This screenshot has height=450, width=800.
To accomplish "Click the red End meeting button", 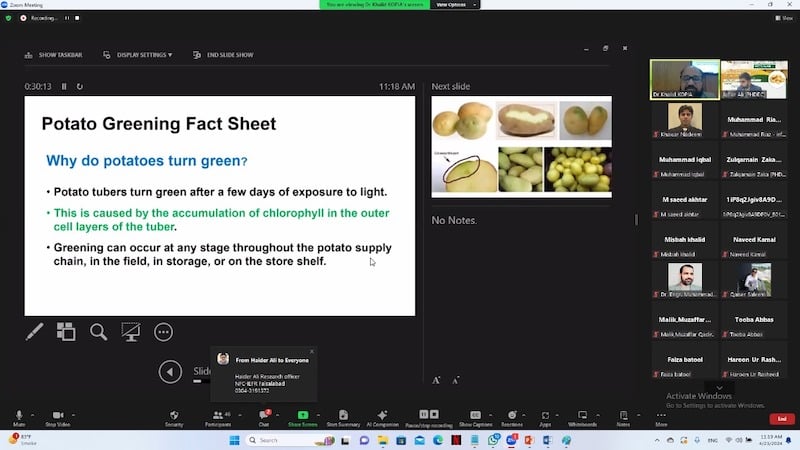I will point(782,418).
